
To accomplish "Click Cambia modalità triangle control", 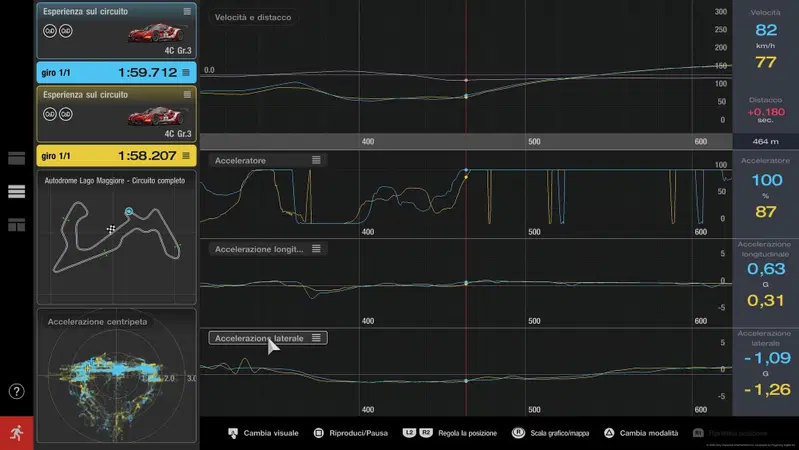I will (641, 433).
